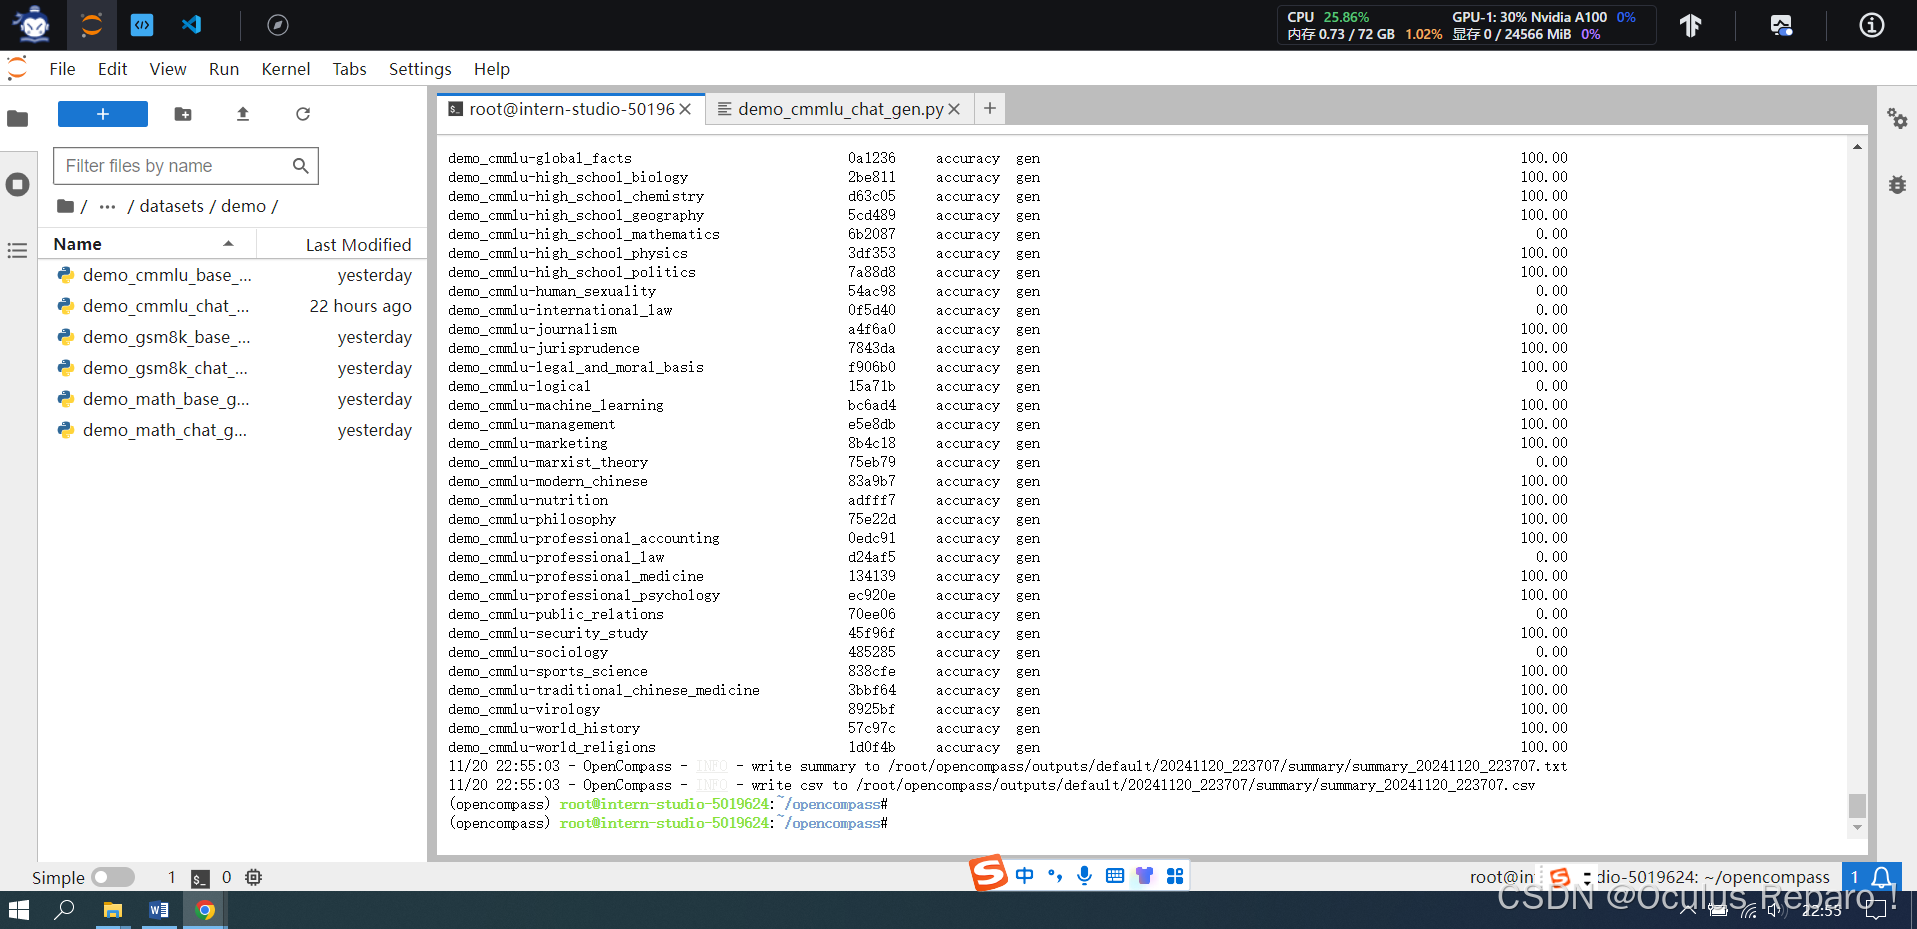
Task: Create a new folder in file browser
Action: [182, 114]
